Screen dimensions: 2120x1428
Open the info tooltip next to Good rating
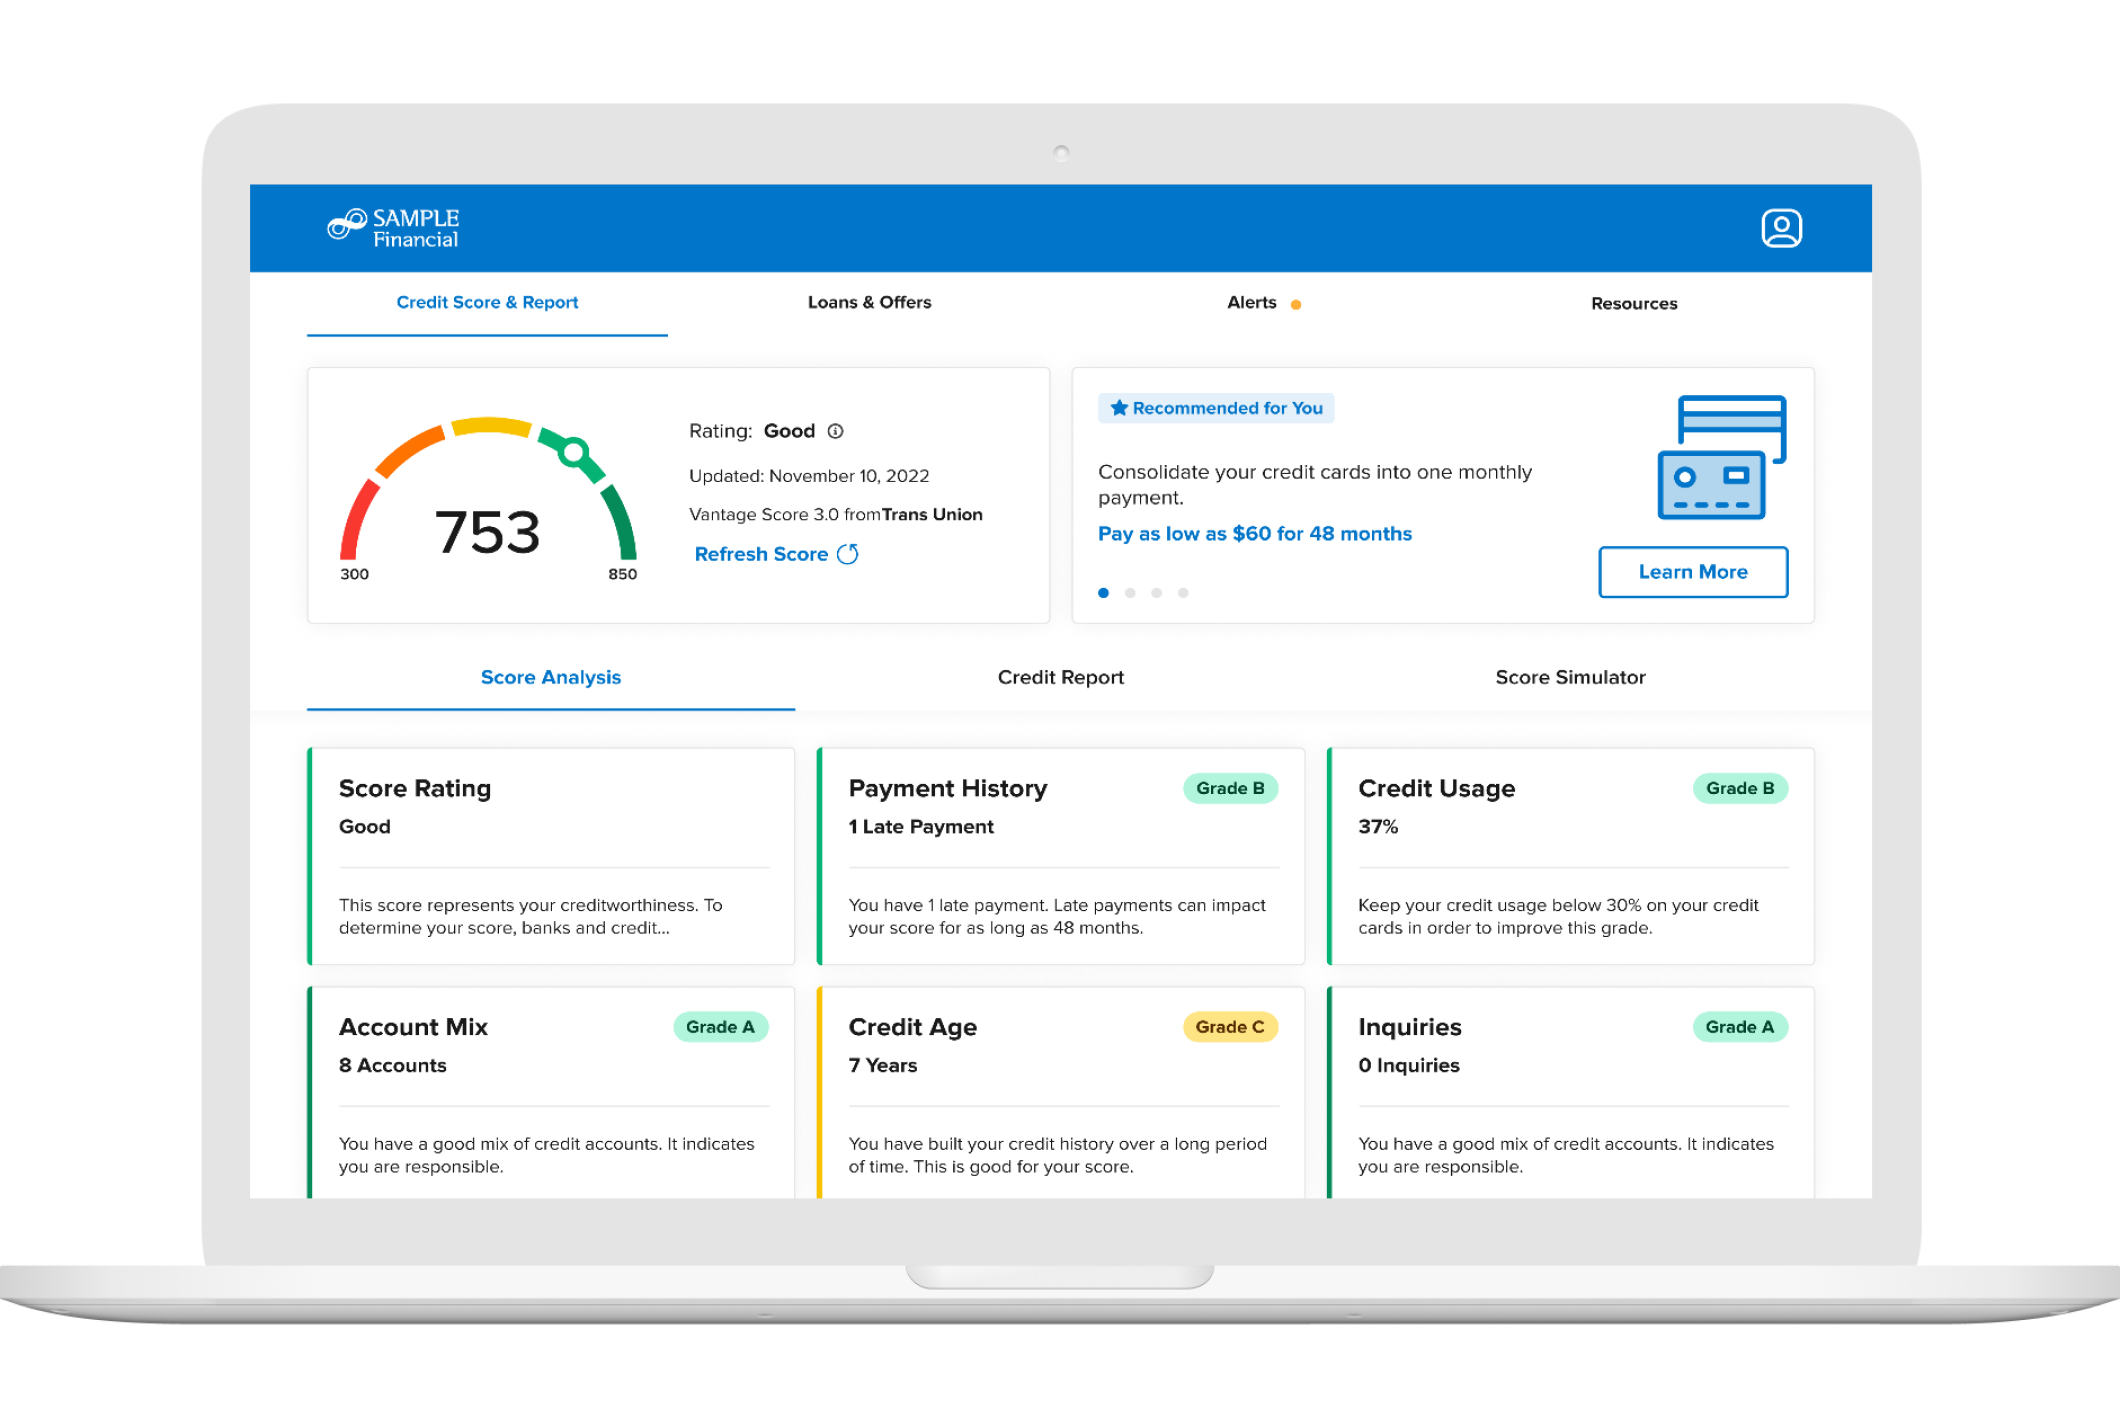click(x=836, y=431)
